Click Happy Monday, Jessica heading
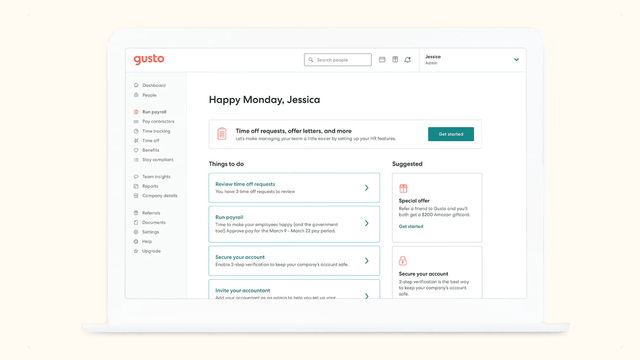This screenshot has height=360, width=640. (x=264, y=100)
